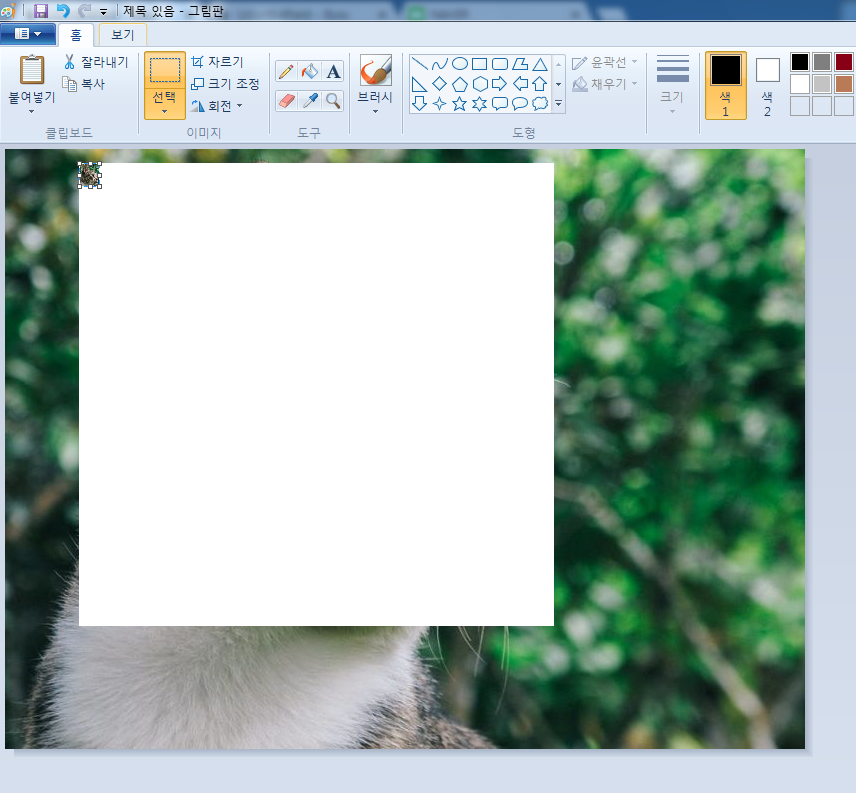Open the Paint file menu button
The width and height of the screenshot is (856, 793).
click(28, 34)
